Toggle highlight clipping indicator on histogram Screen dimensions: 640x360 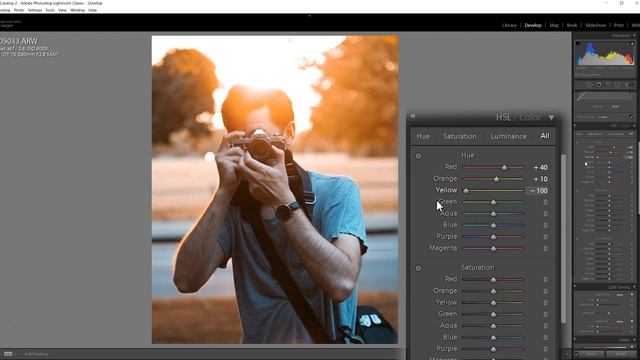pyautogui.click(x=632, y=43)
